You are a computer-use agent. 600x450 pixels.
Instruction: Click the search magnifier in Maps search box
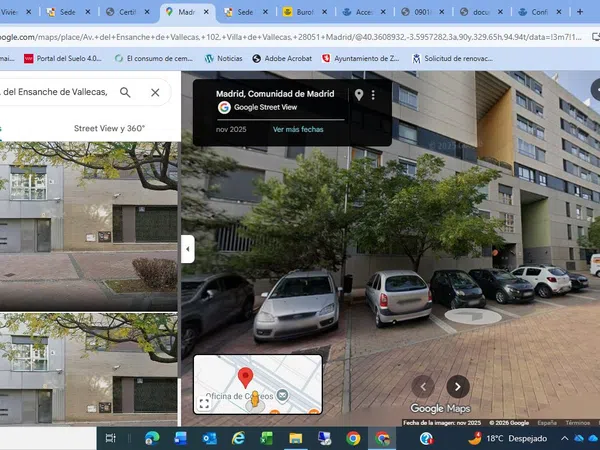click(125, 92)
